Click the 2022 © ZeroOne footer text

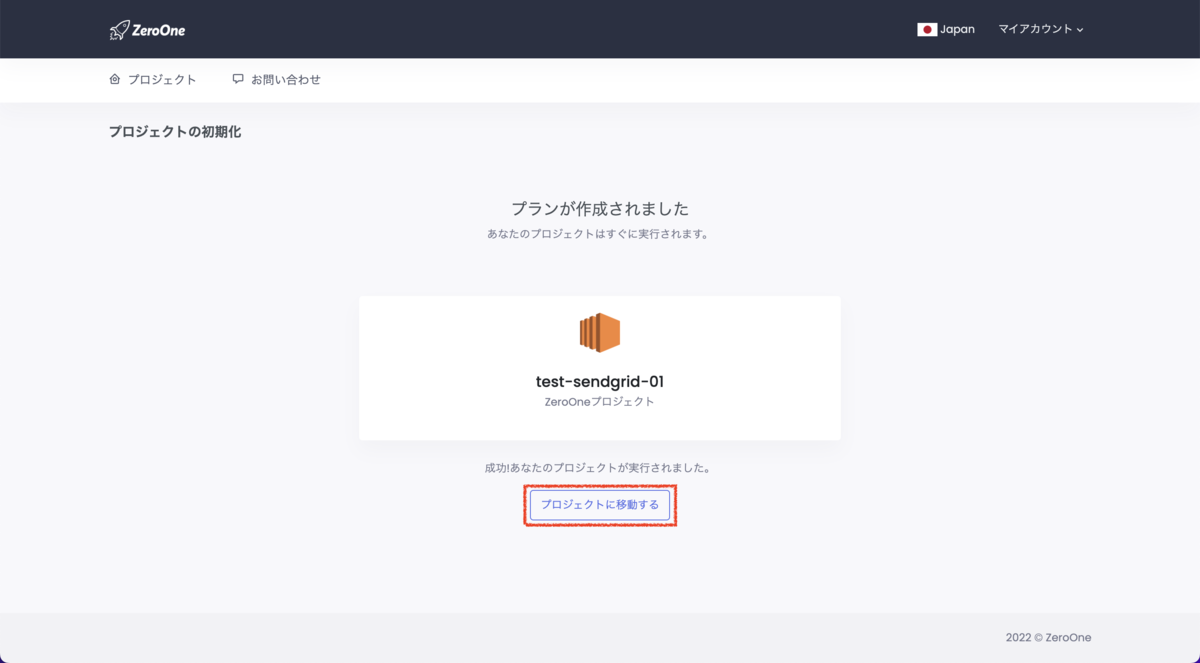coord(1049,638)
